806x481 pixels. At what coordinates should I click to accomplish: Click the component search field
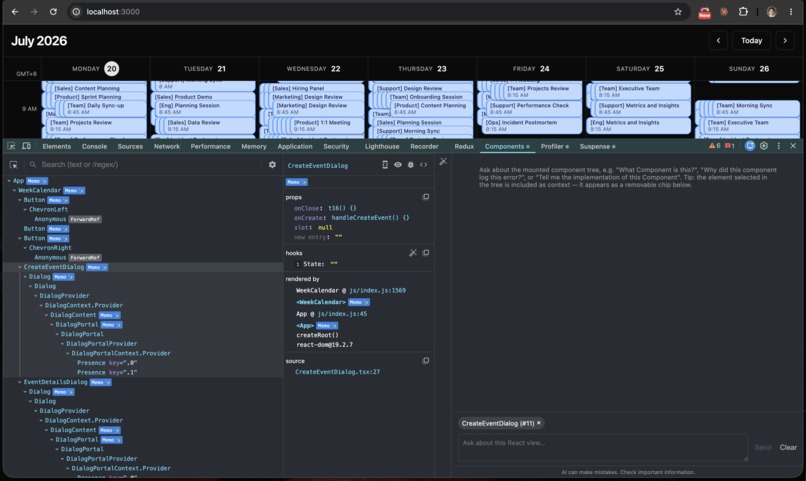[149, 164]
